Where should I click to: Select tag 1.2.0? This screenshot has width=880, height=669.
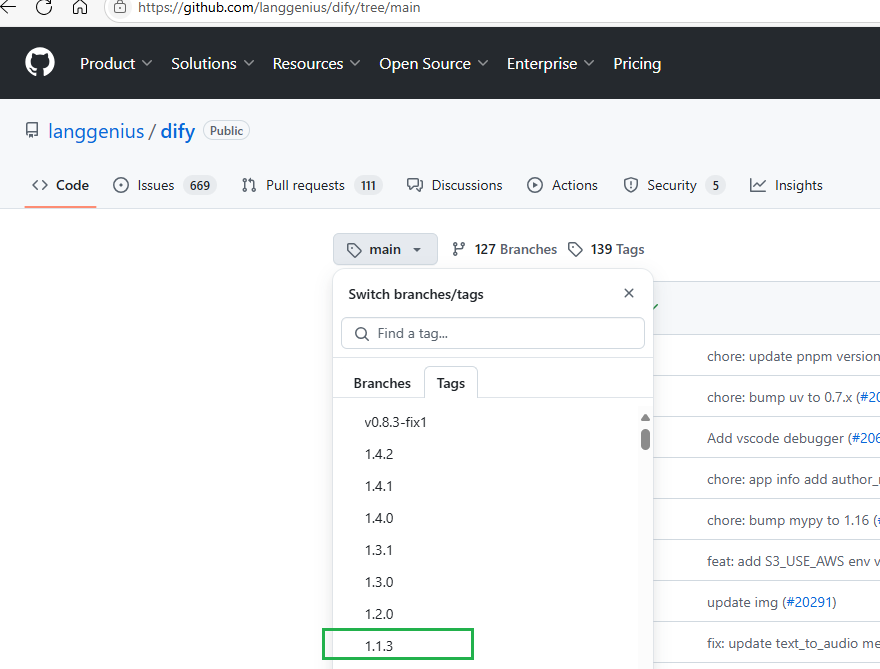(379, 614)
